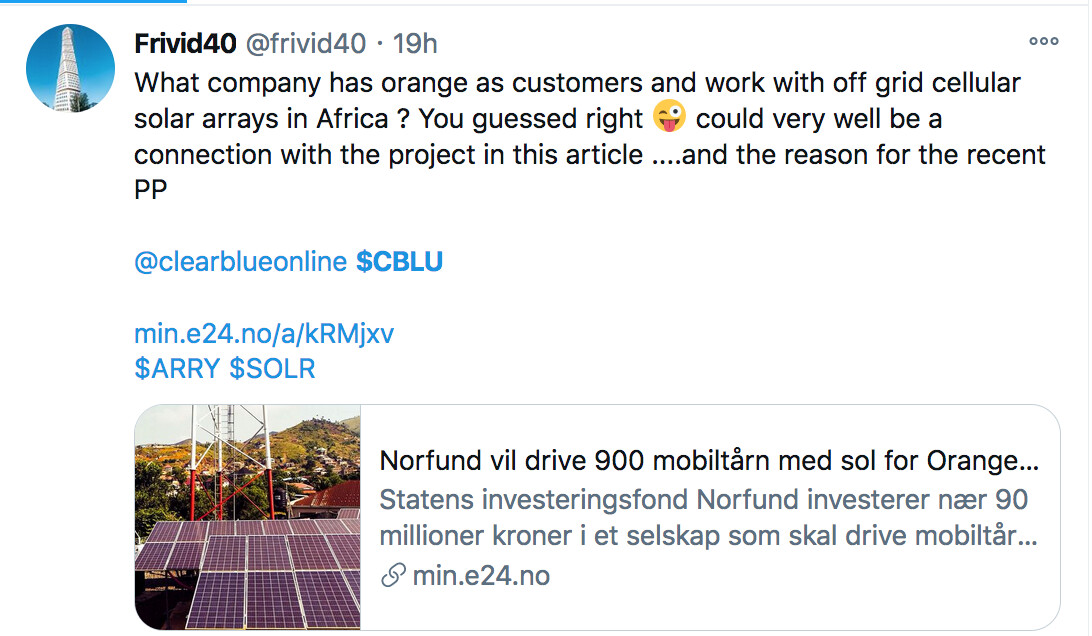Click the solar panels in article image

(x=250, y=575)
